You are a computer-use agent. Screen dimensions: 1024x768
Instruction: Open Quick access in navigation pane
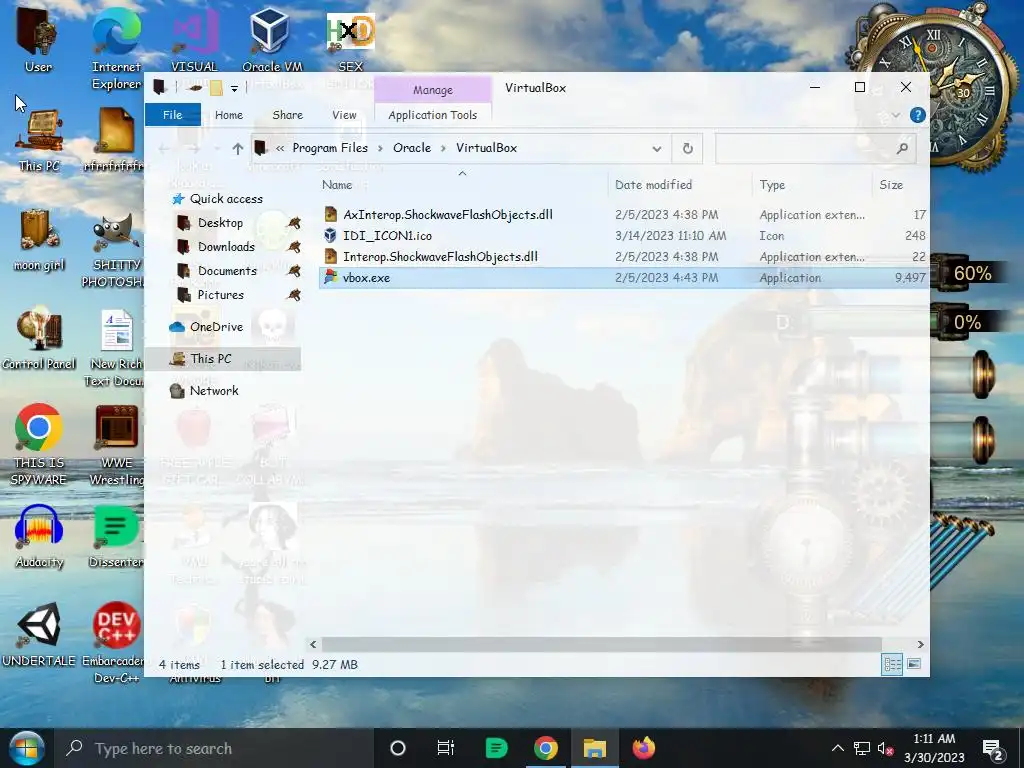pos(226,199)
